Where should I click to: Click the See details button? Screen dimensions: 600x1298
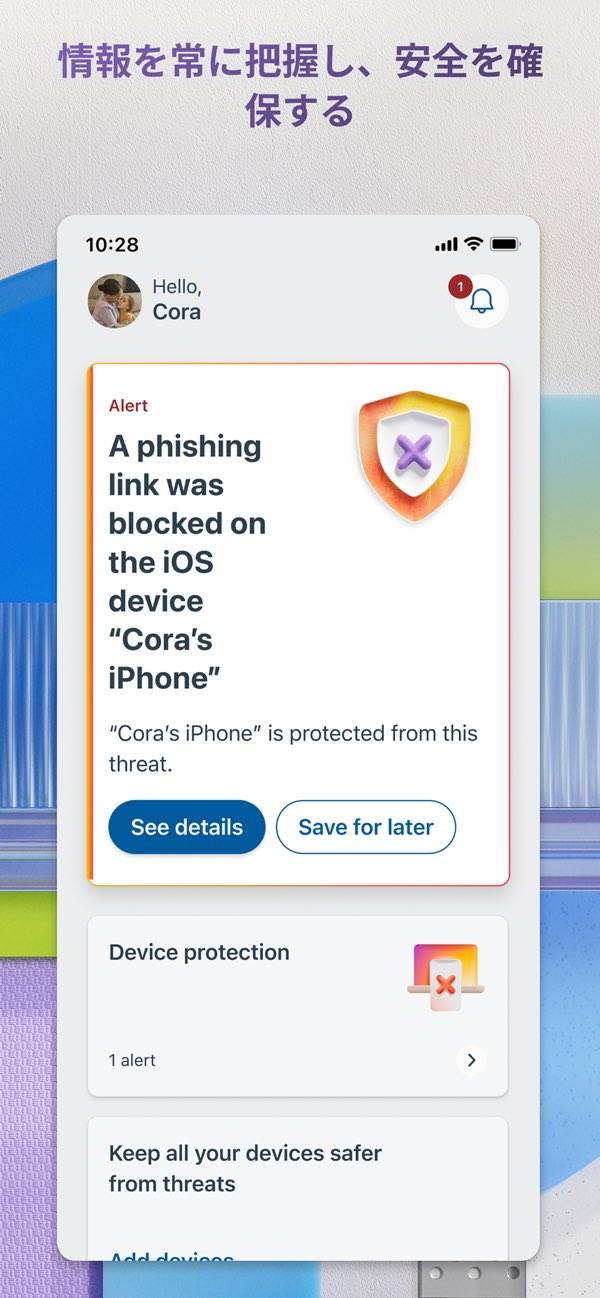187,827
